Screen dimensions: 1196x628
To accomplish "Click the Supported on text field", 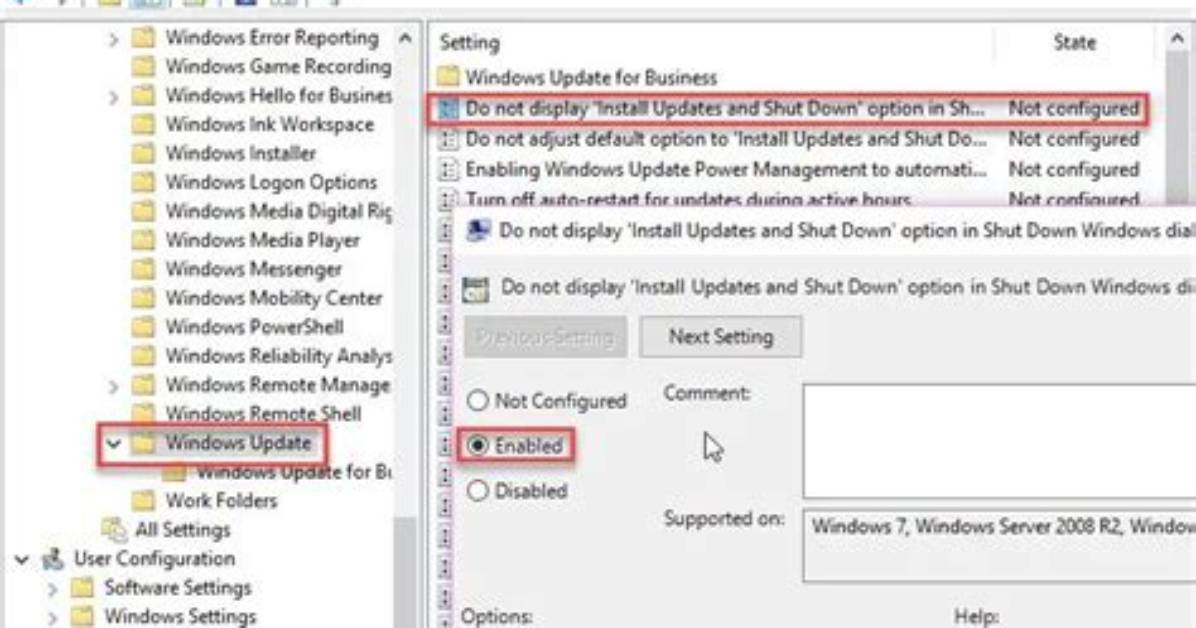I will click(x=999, y=546).
